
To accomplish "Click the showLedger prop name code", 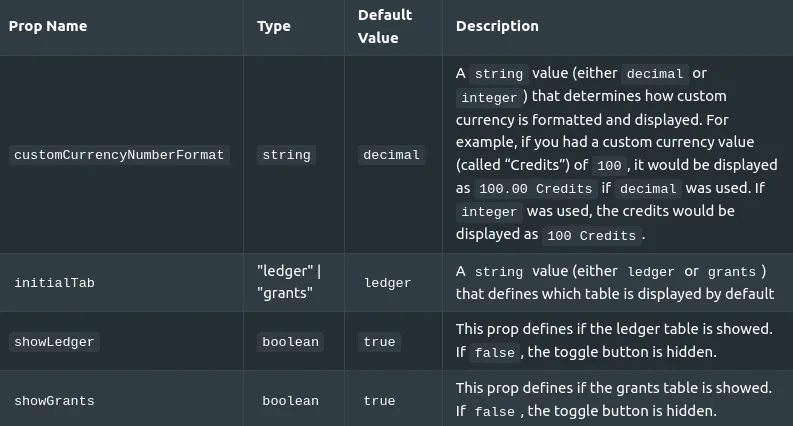I will (54, 342).
